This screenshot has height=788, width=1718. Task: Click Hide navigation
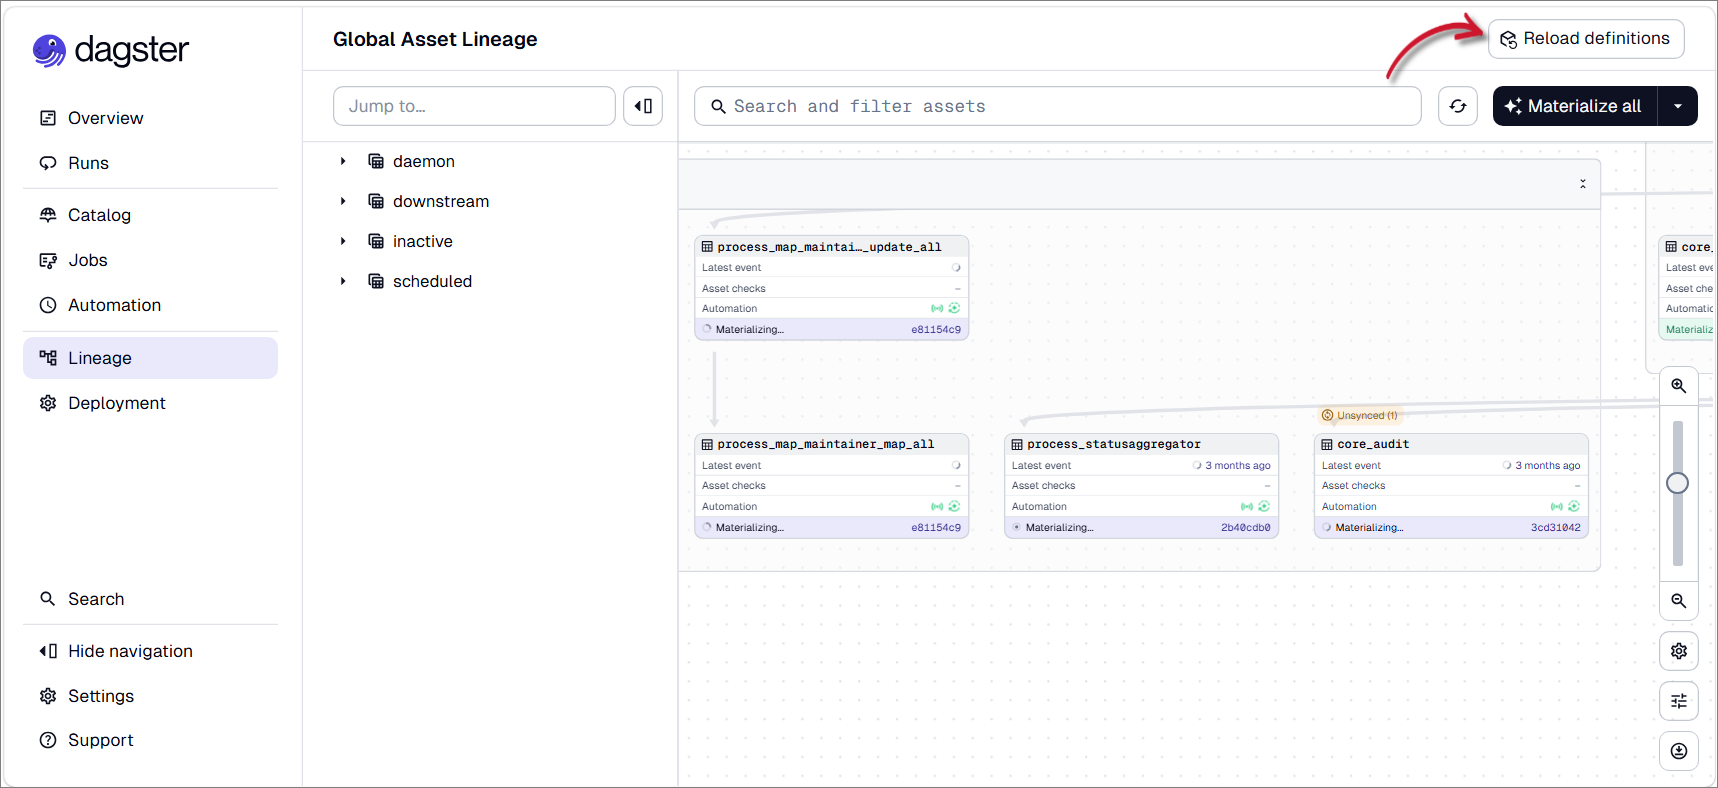tap(150, 651)
